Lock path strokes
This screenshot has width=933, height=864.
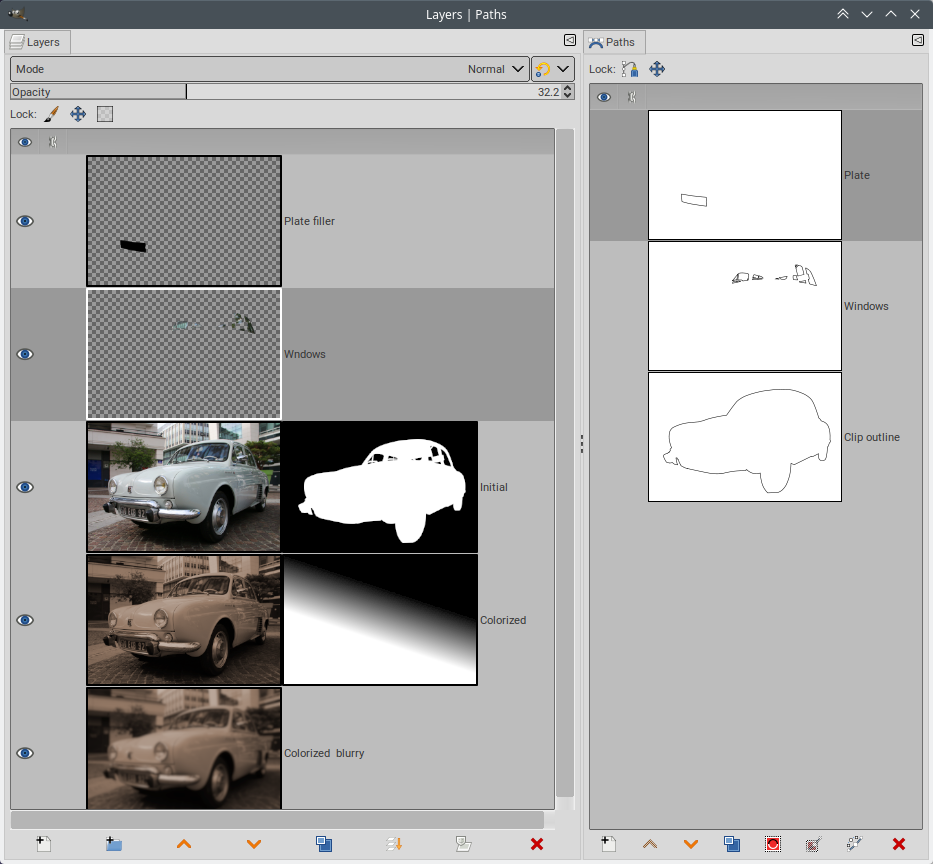coord(629,69)
